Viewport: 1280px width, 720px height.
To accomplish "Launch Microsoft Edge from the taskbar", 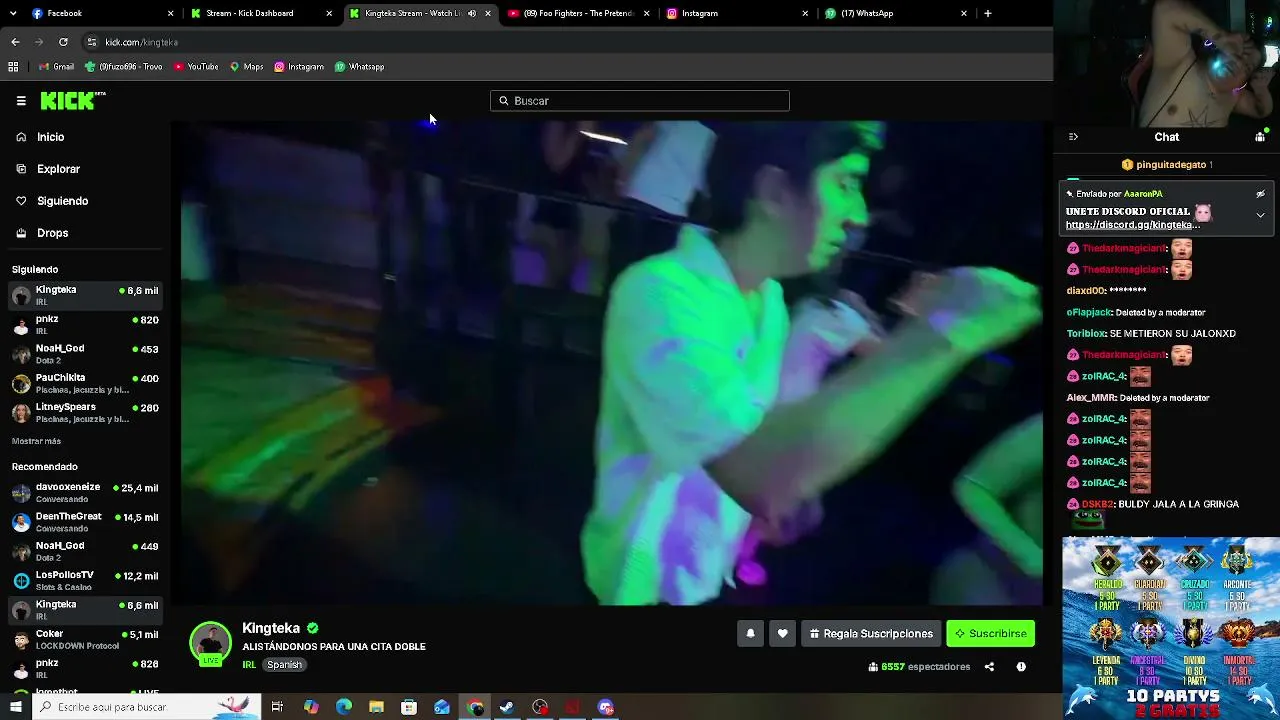I will pyautogui.click(x=344, y=707).
